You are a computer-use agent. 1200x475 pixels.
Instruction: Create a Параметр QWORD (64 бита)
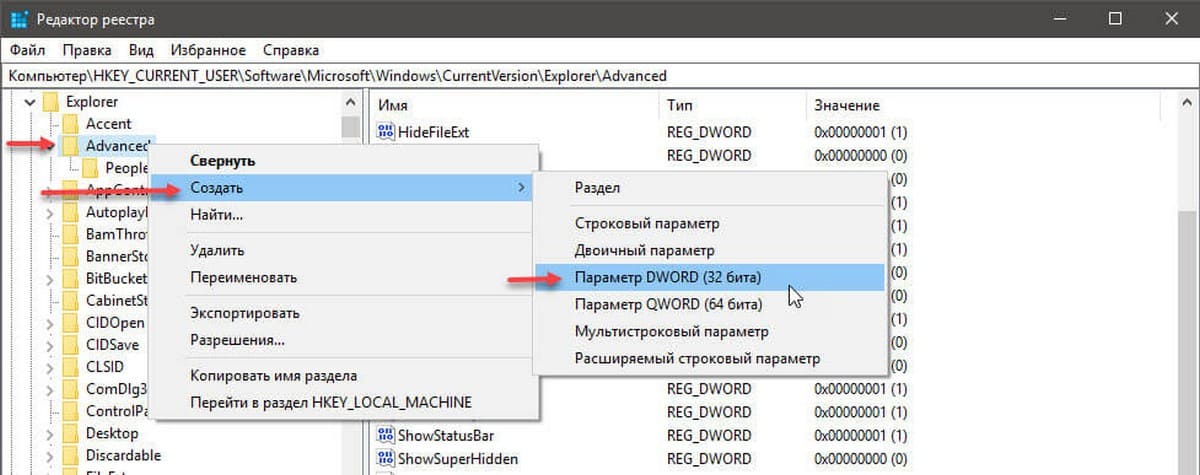click(709, 304)
